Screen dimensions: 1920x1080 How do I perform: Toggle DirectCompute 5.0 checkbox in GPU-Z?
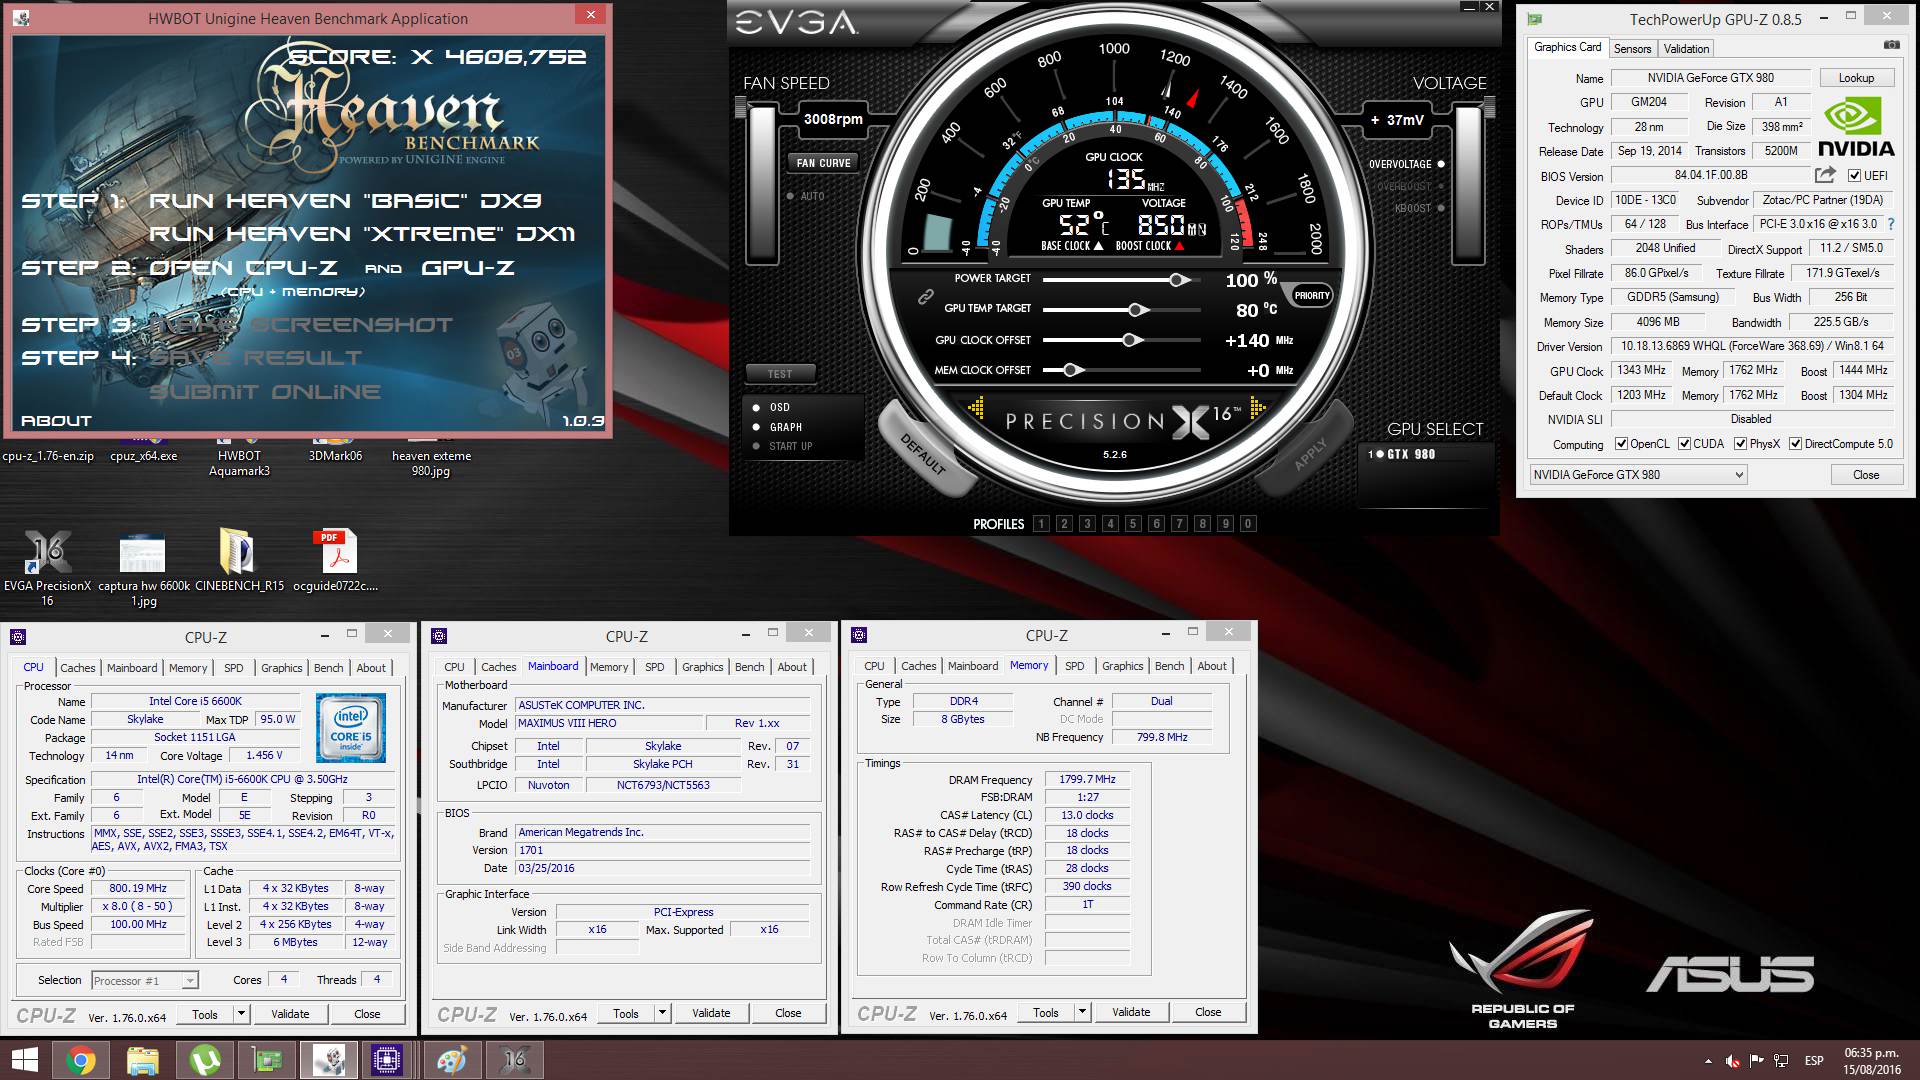(x=1796, y=444)
